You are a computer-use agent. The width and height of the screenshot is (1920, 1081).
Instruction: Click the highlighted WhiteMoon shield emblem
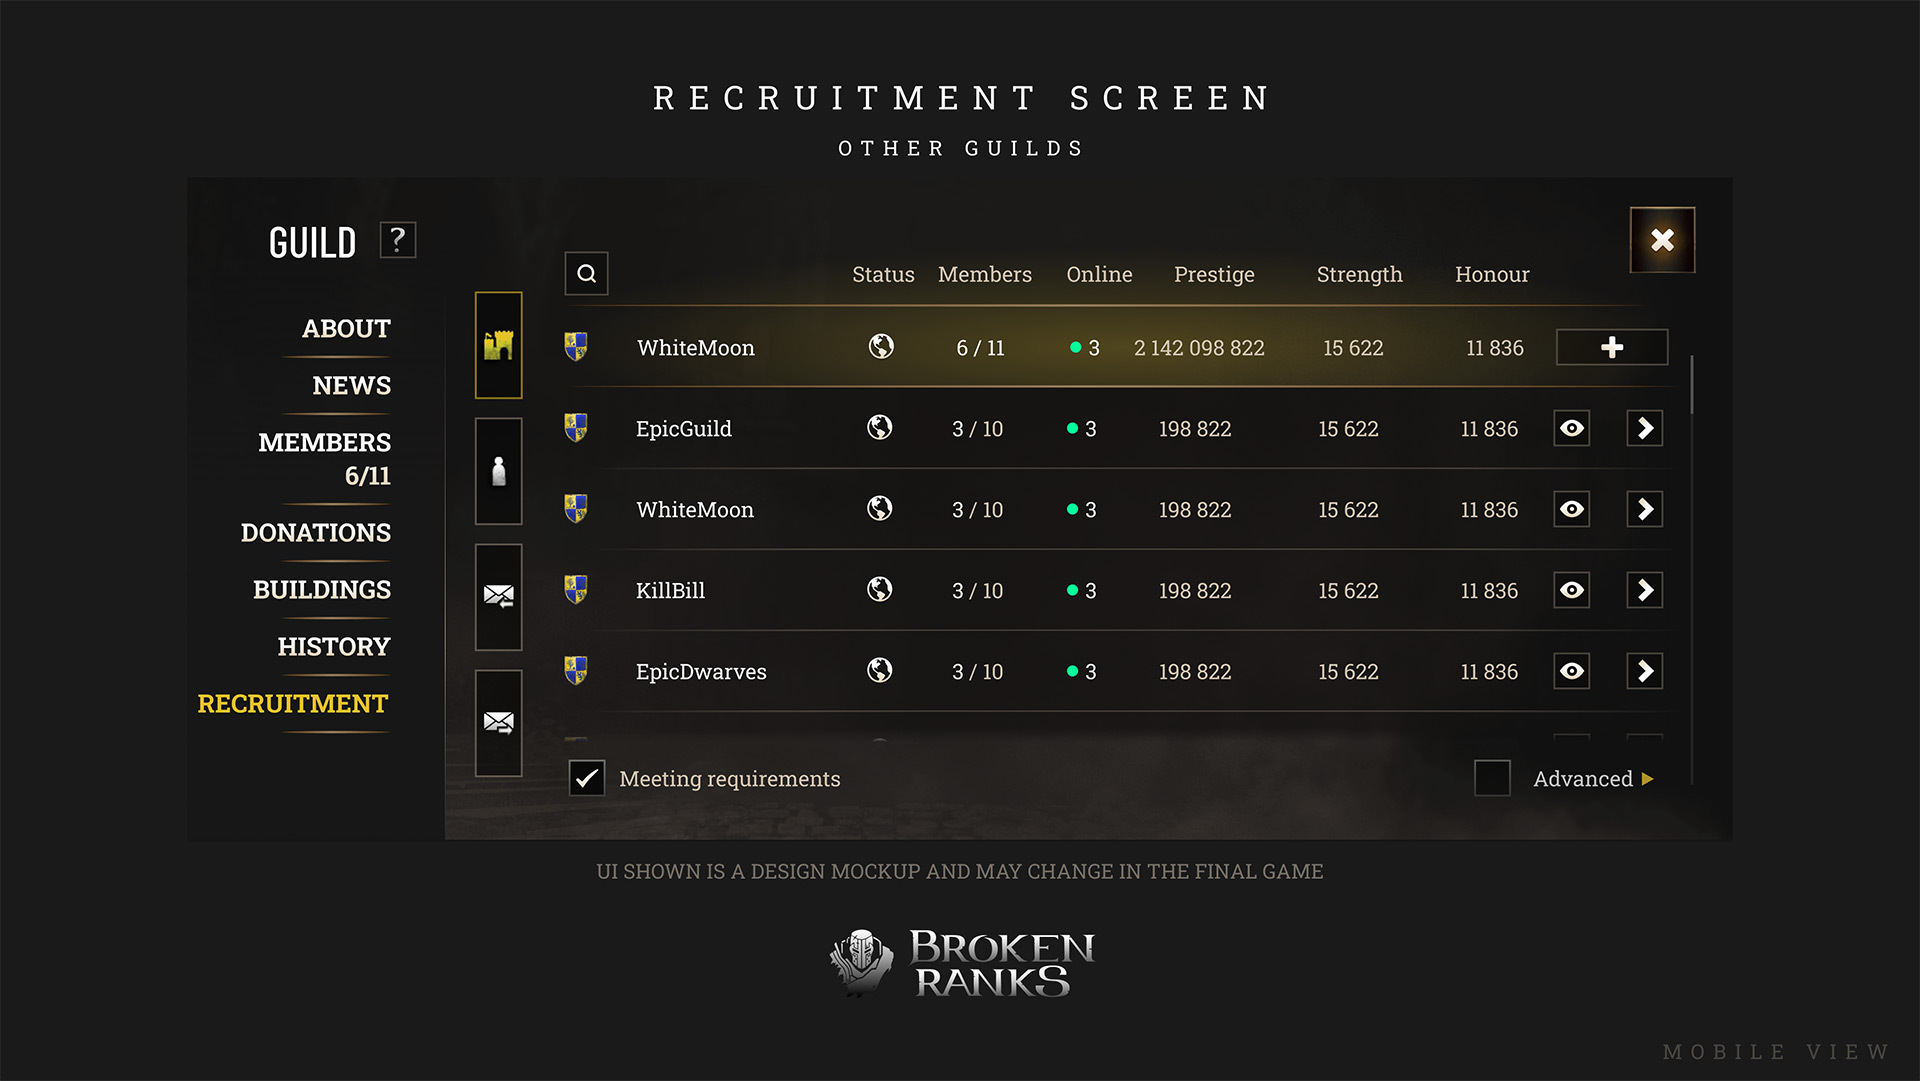pyautogui.click(x=575, y=347)
